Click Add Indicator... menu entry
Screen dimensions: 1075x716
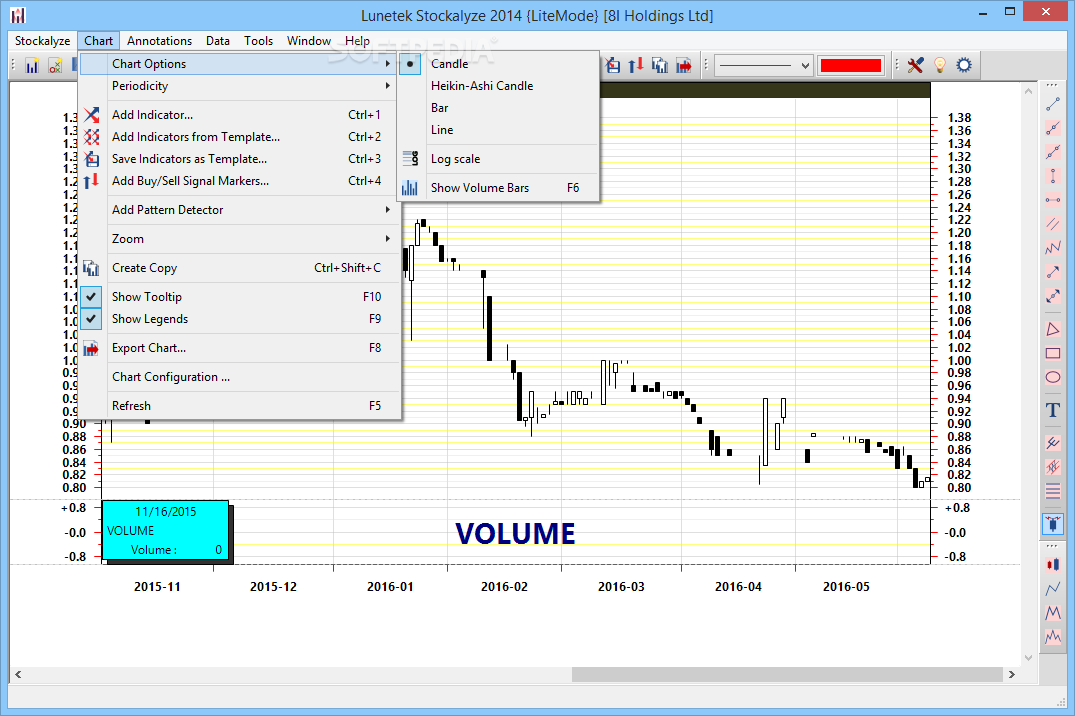pos(239,115)
